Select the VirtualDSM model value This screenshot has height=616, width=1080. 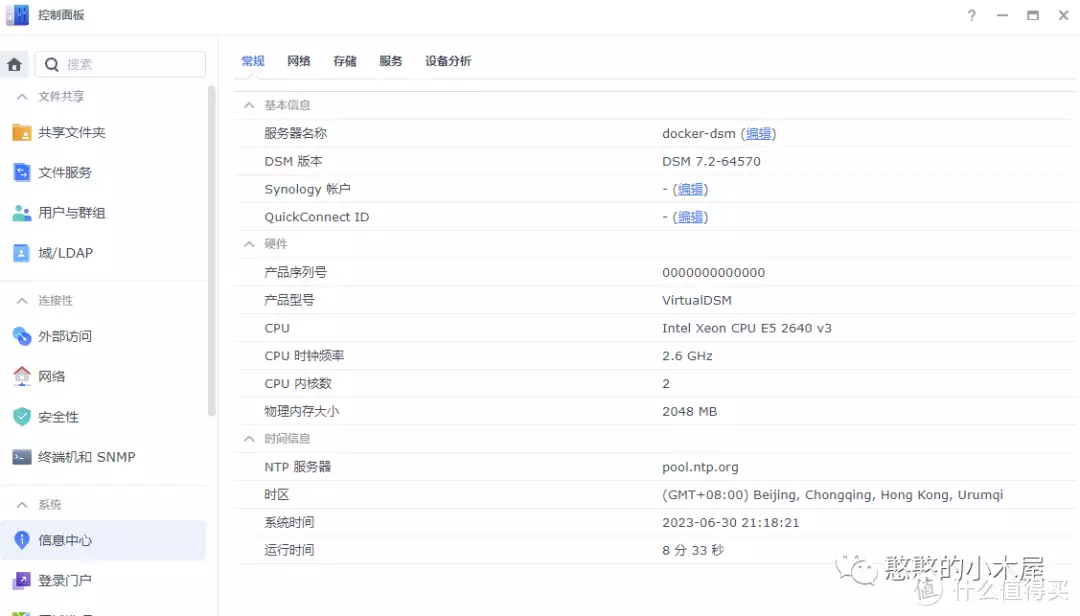pyautogui.click(x=697, y=300)
